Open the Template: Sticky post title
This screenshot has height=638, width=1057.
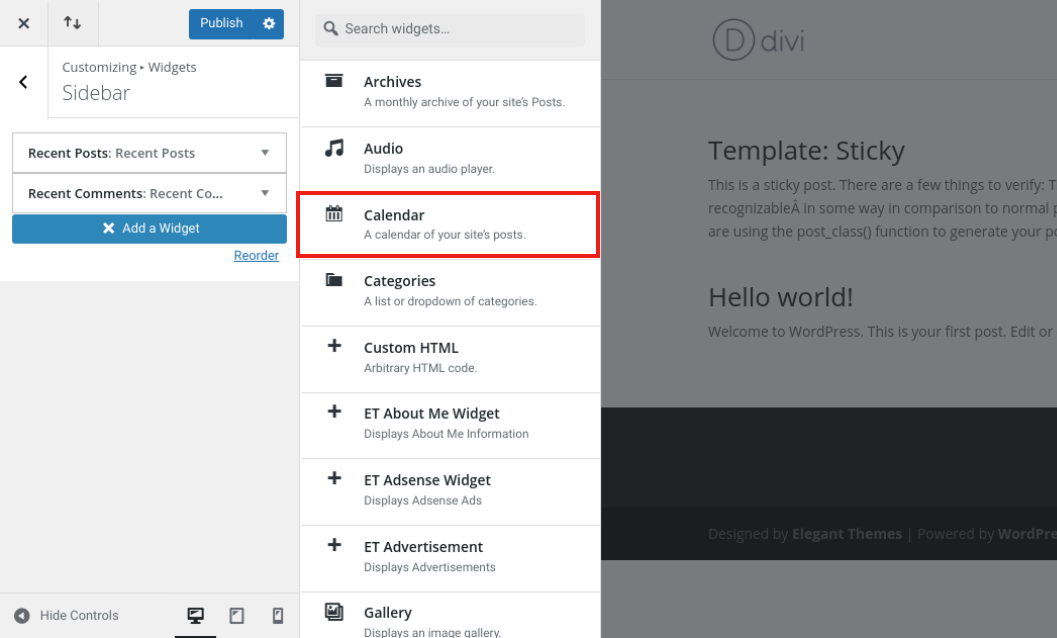point(806,151)
